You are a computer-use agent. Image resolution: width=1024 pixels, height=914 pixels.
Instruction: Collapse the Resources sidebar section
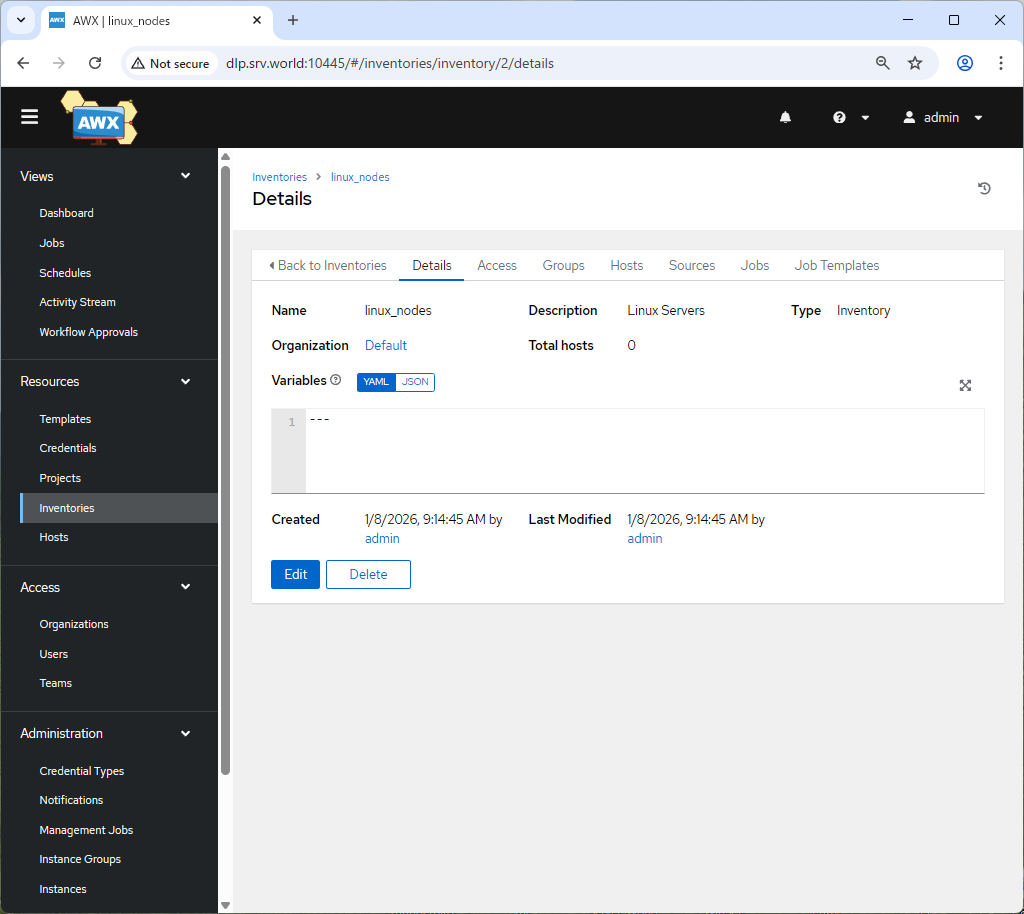tap(185, 381)
